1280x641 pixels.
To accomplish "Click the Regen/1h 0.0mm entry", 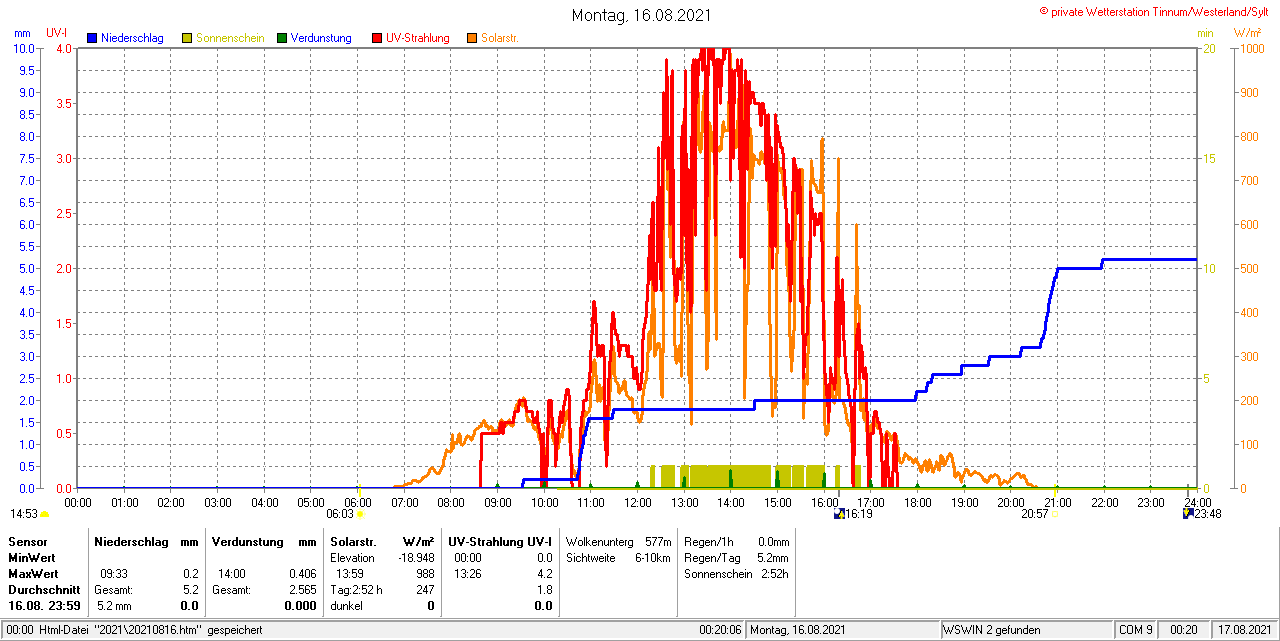I will pyautogui.click(x=736, y=542).
